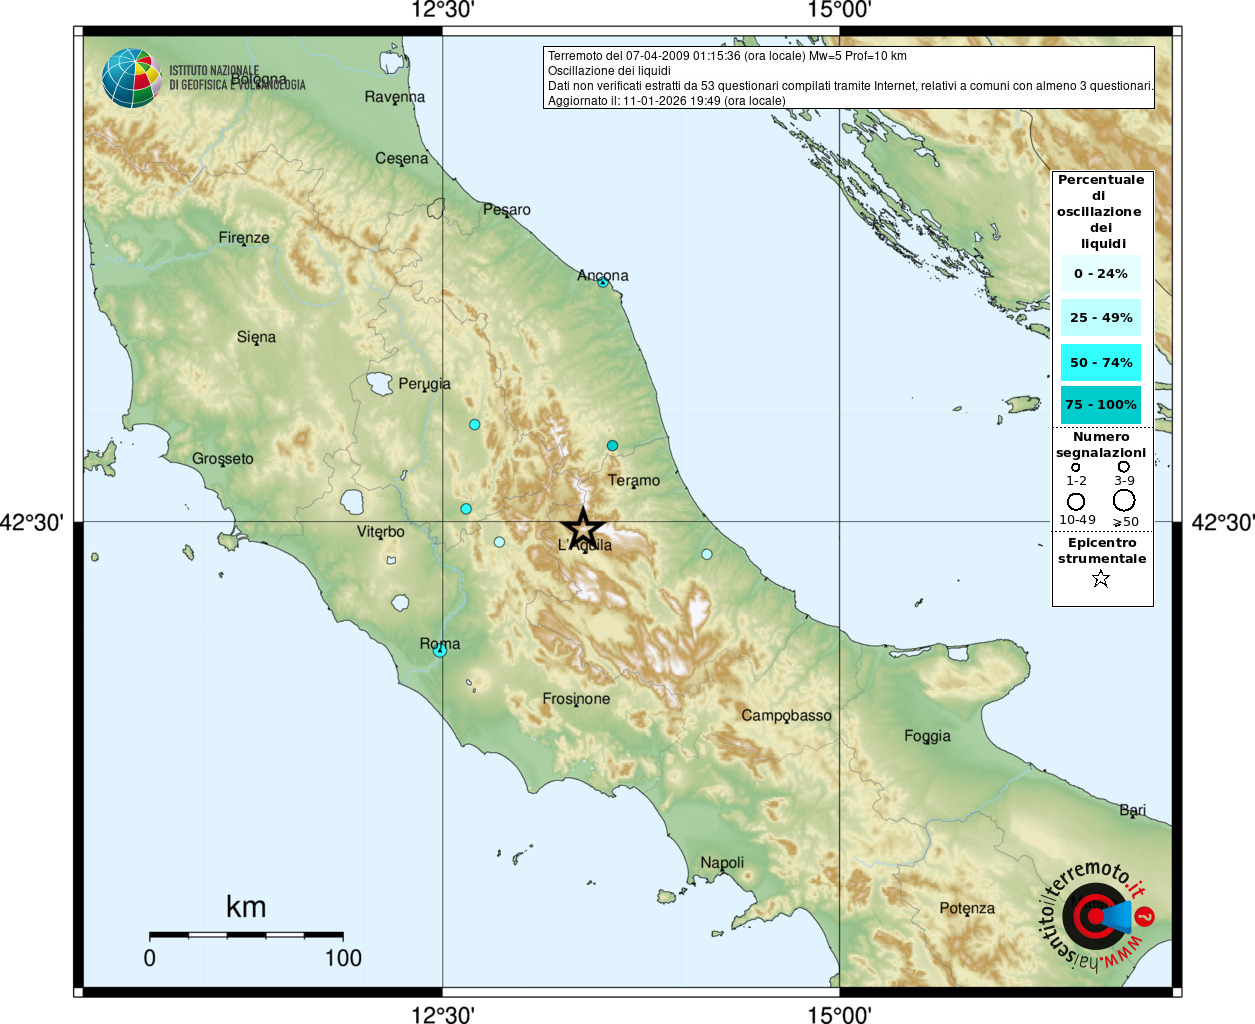The height and width of the screenshot is (1024, 1255).
Task: Select the pale circle east of L'Aquila
Action: (x=707, y=554)
